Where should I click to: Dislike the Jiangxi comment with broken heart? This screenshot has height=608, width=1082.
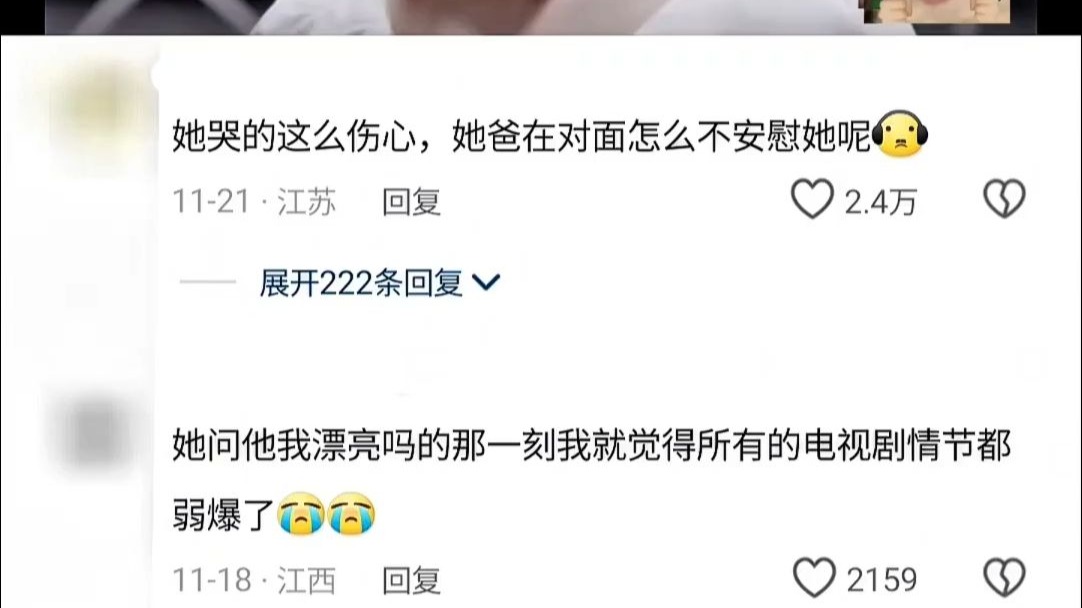(x=1004, y=578)
